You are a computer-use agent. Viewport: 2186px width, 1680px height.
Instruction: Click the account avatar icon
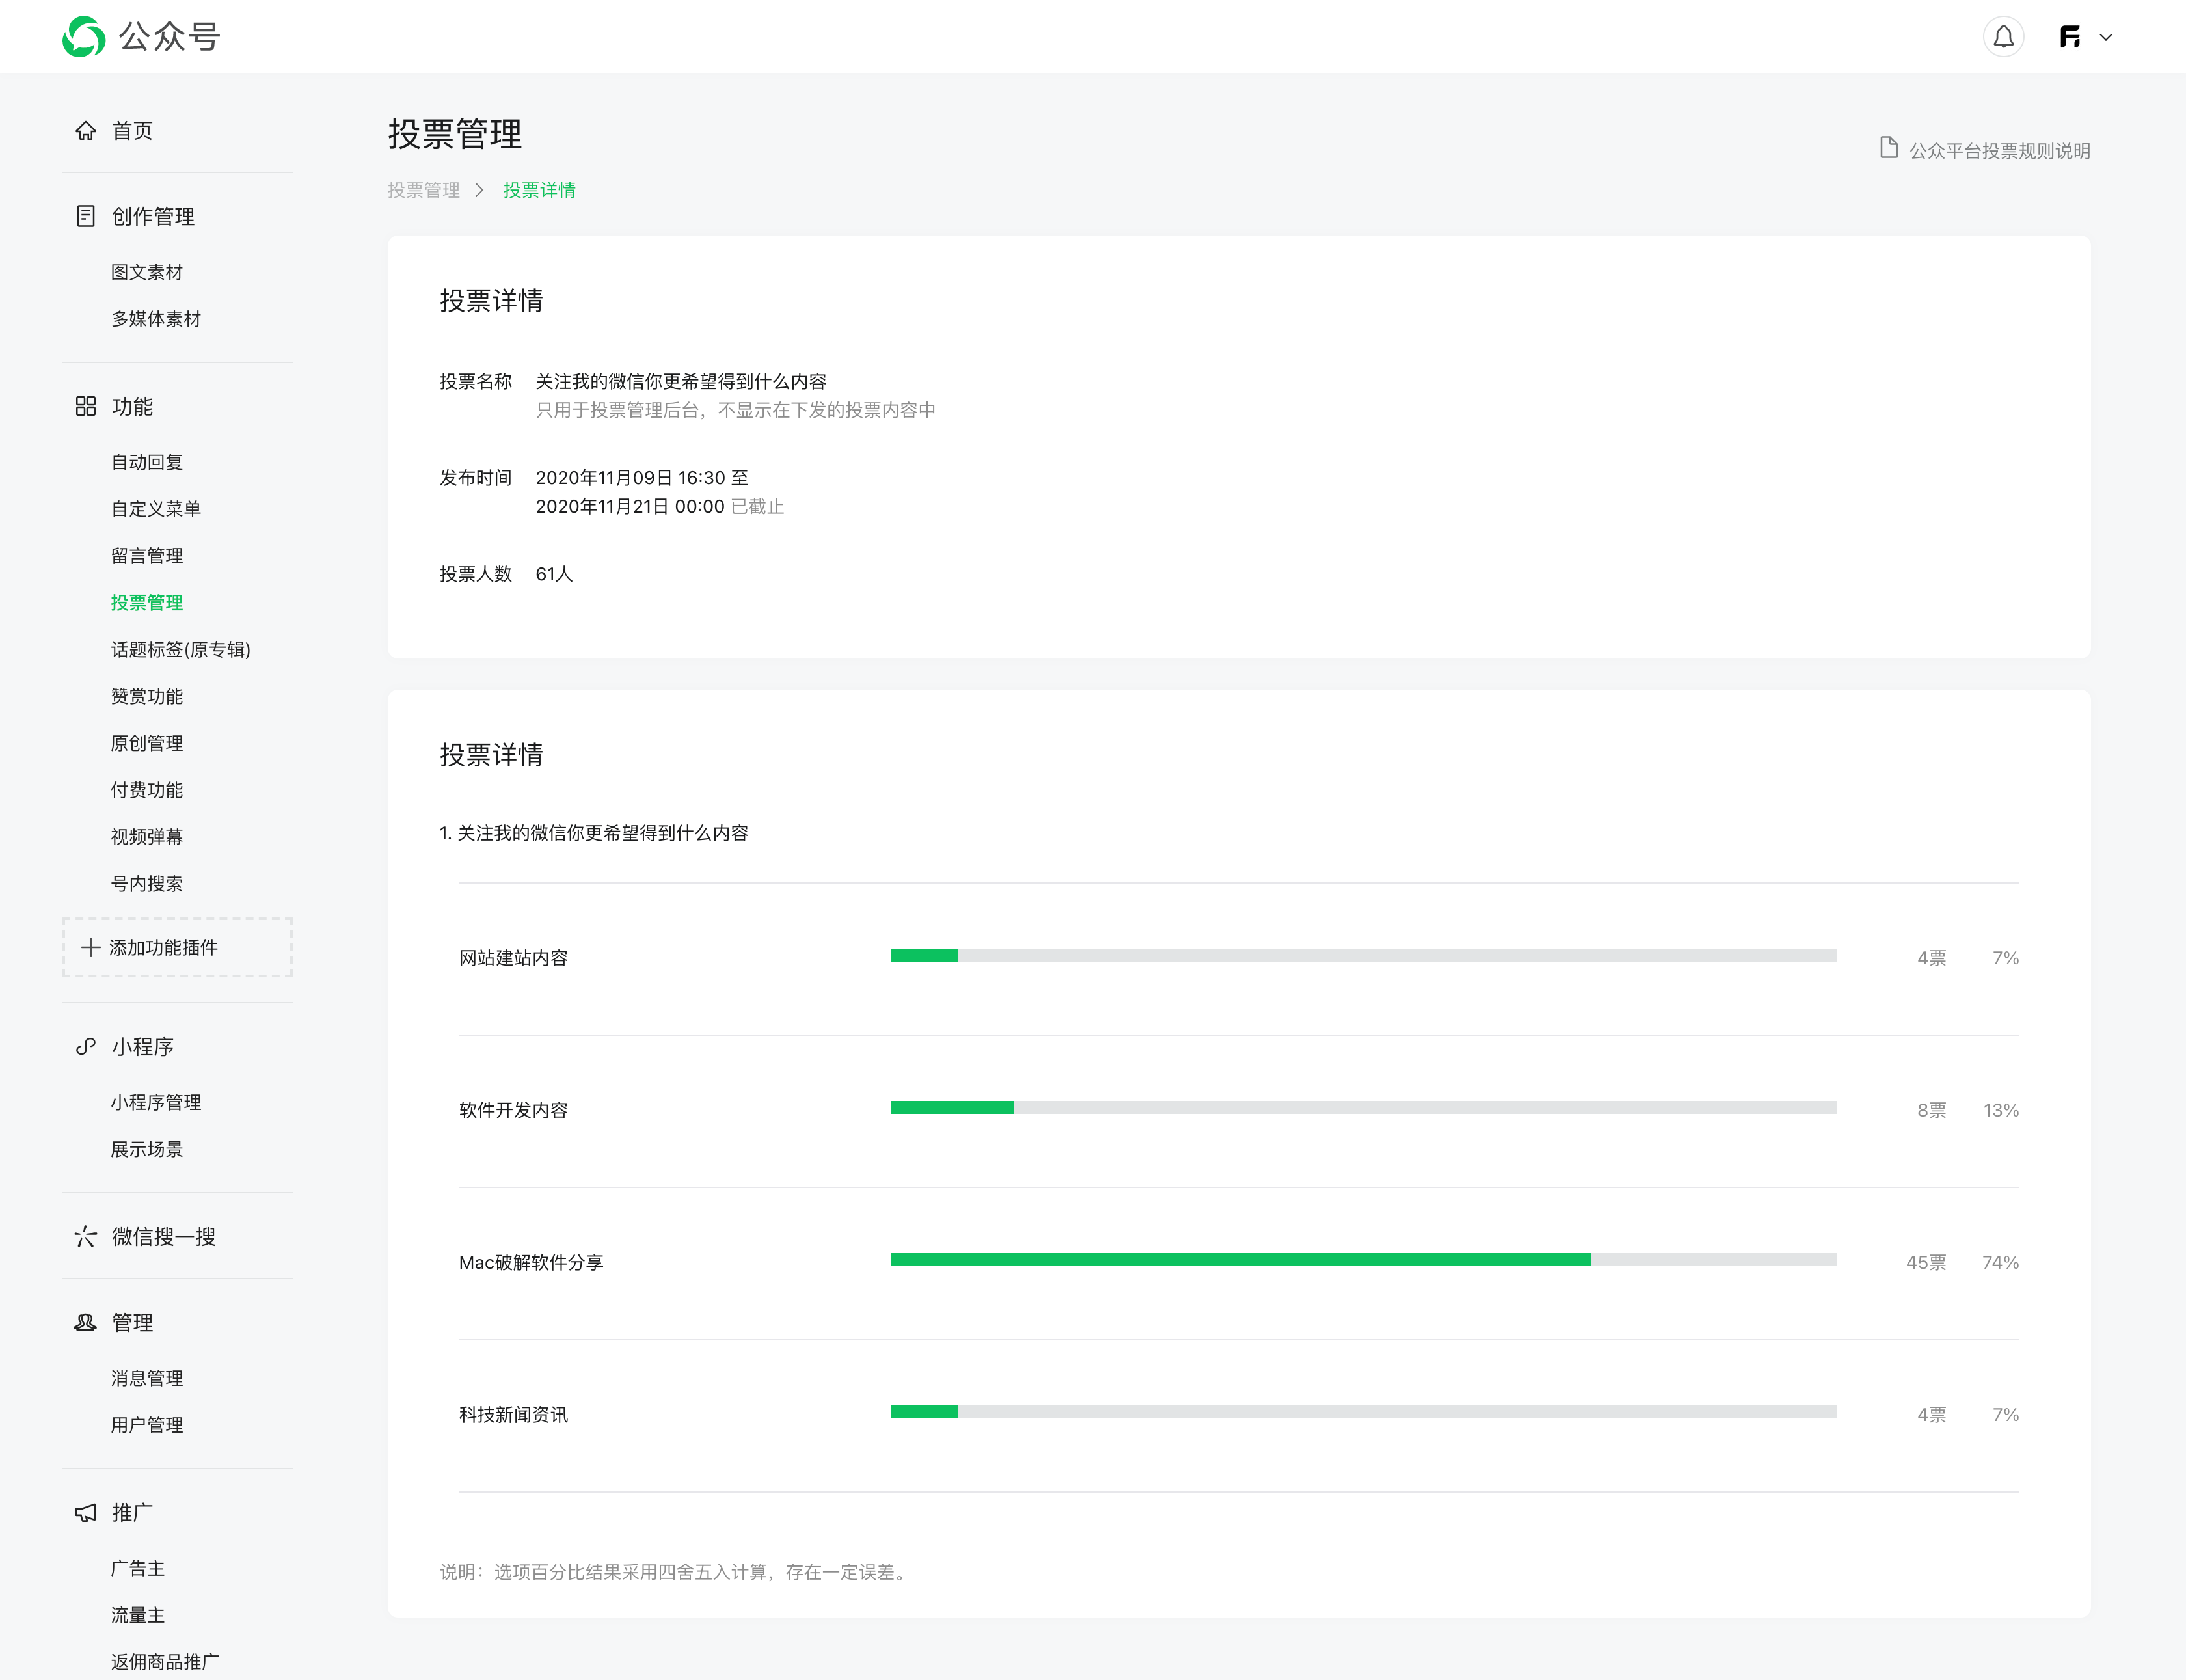pos(2070,37)
